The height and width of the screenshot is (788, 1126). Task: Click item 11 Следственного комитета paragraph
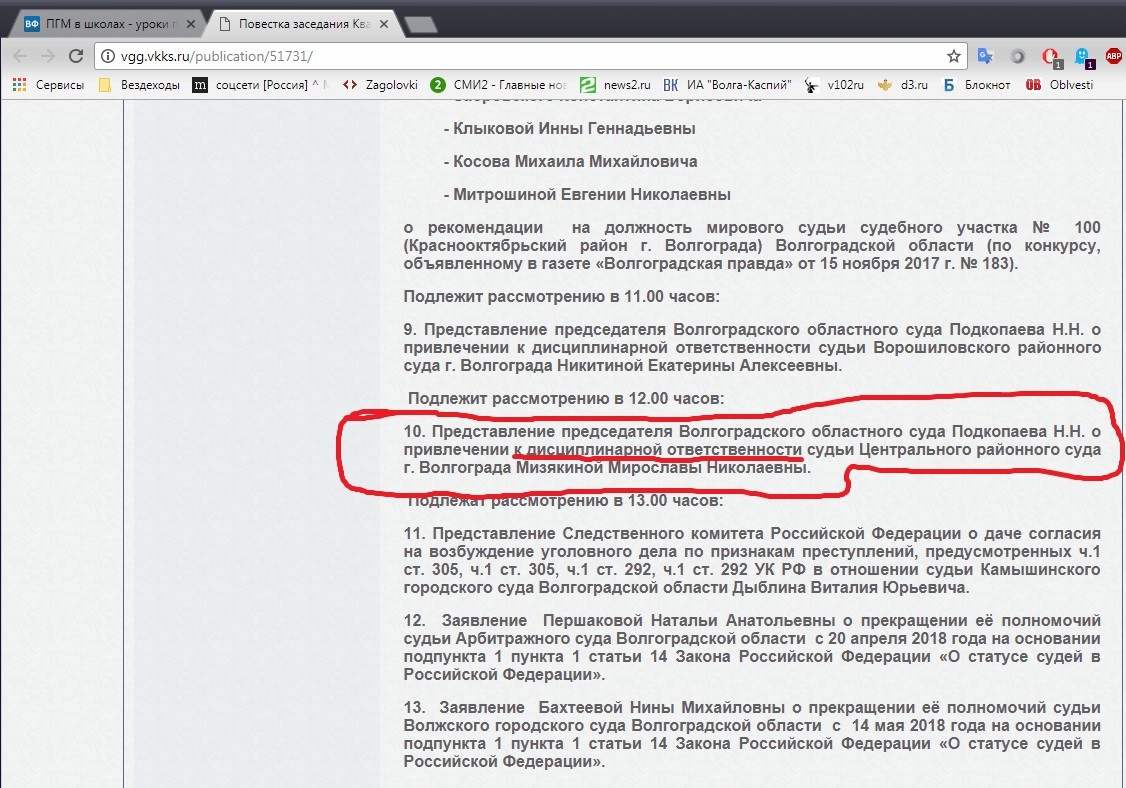(x=752, y=560)
